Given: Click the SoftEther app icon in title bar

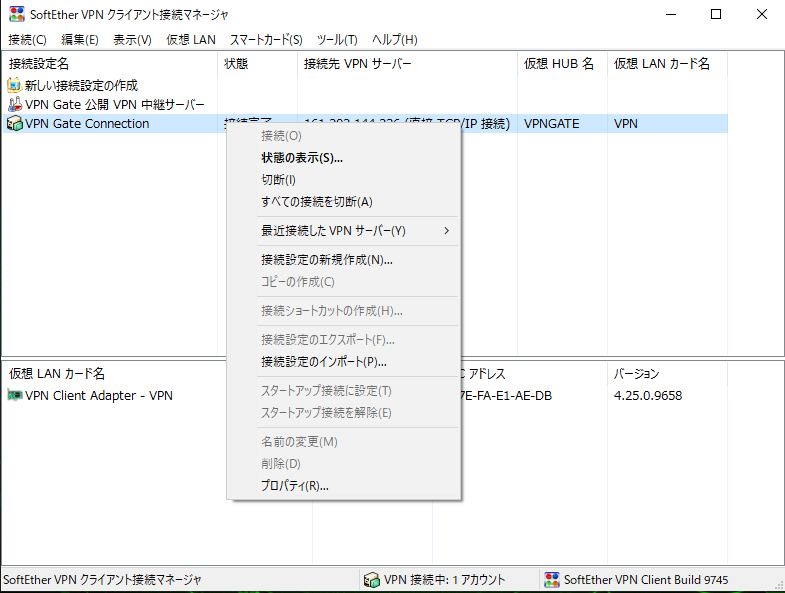Looking at the screenshot, I should 16,15.
